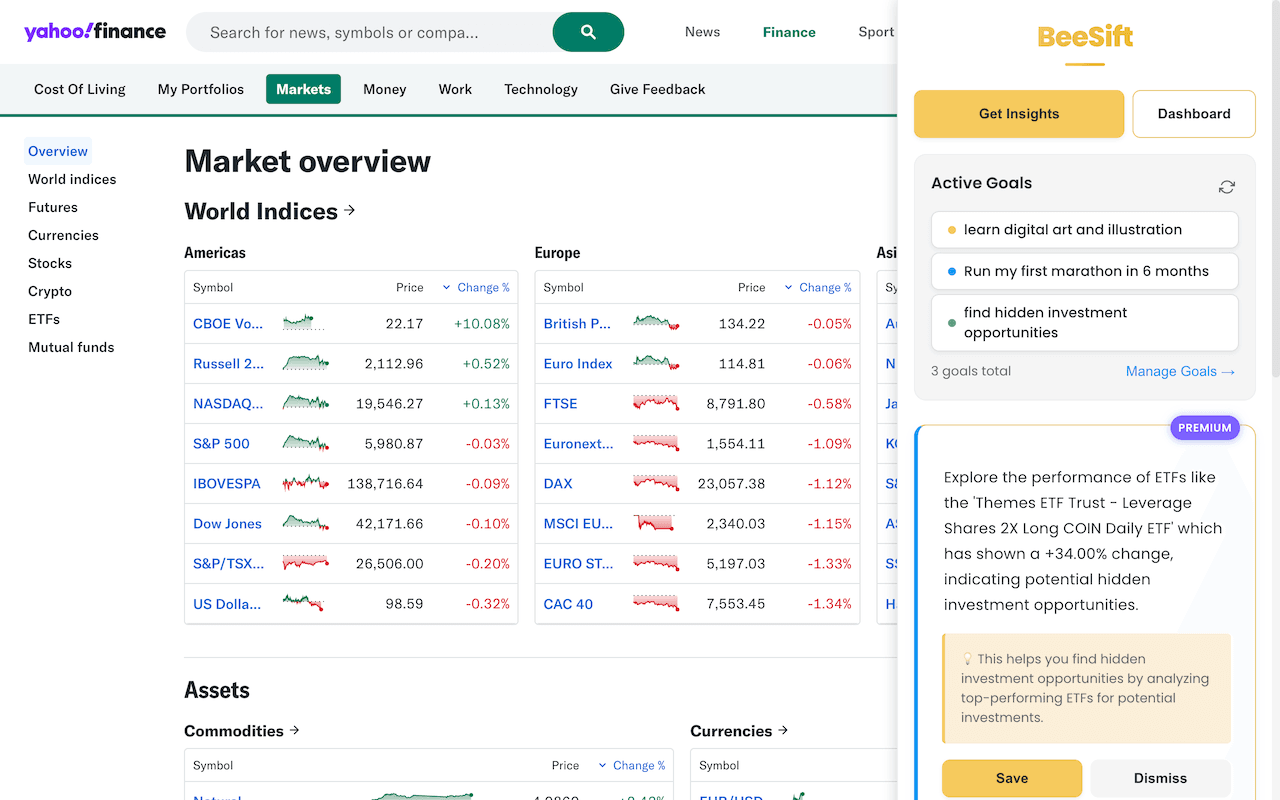Save the ETF insight
Viewport: 1280px width, 800px height.
coord(1011,778)
